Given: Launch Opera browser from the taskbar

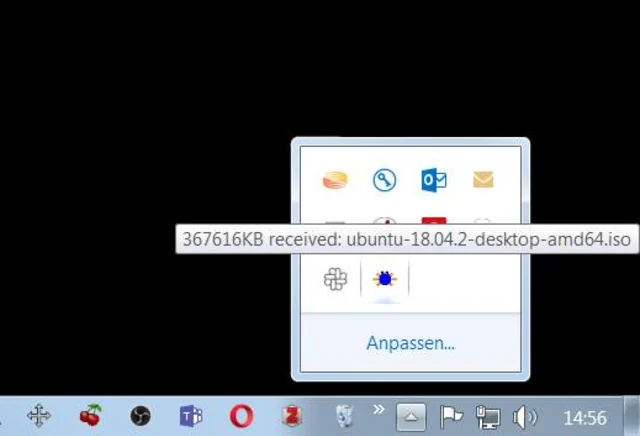Looking at the screenshot, I should 241,416.
